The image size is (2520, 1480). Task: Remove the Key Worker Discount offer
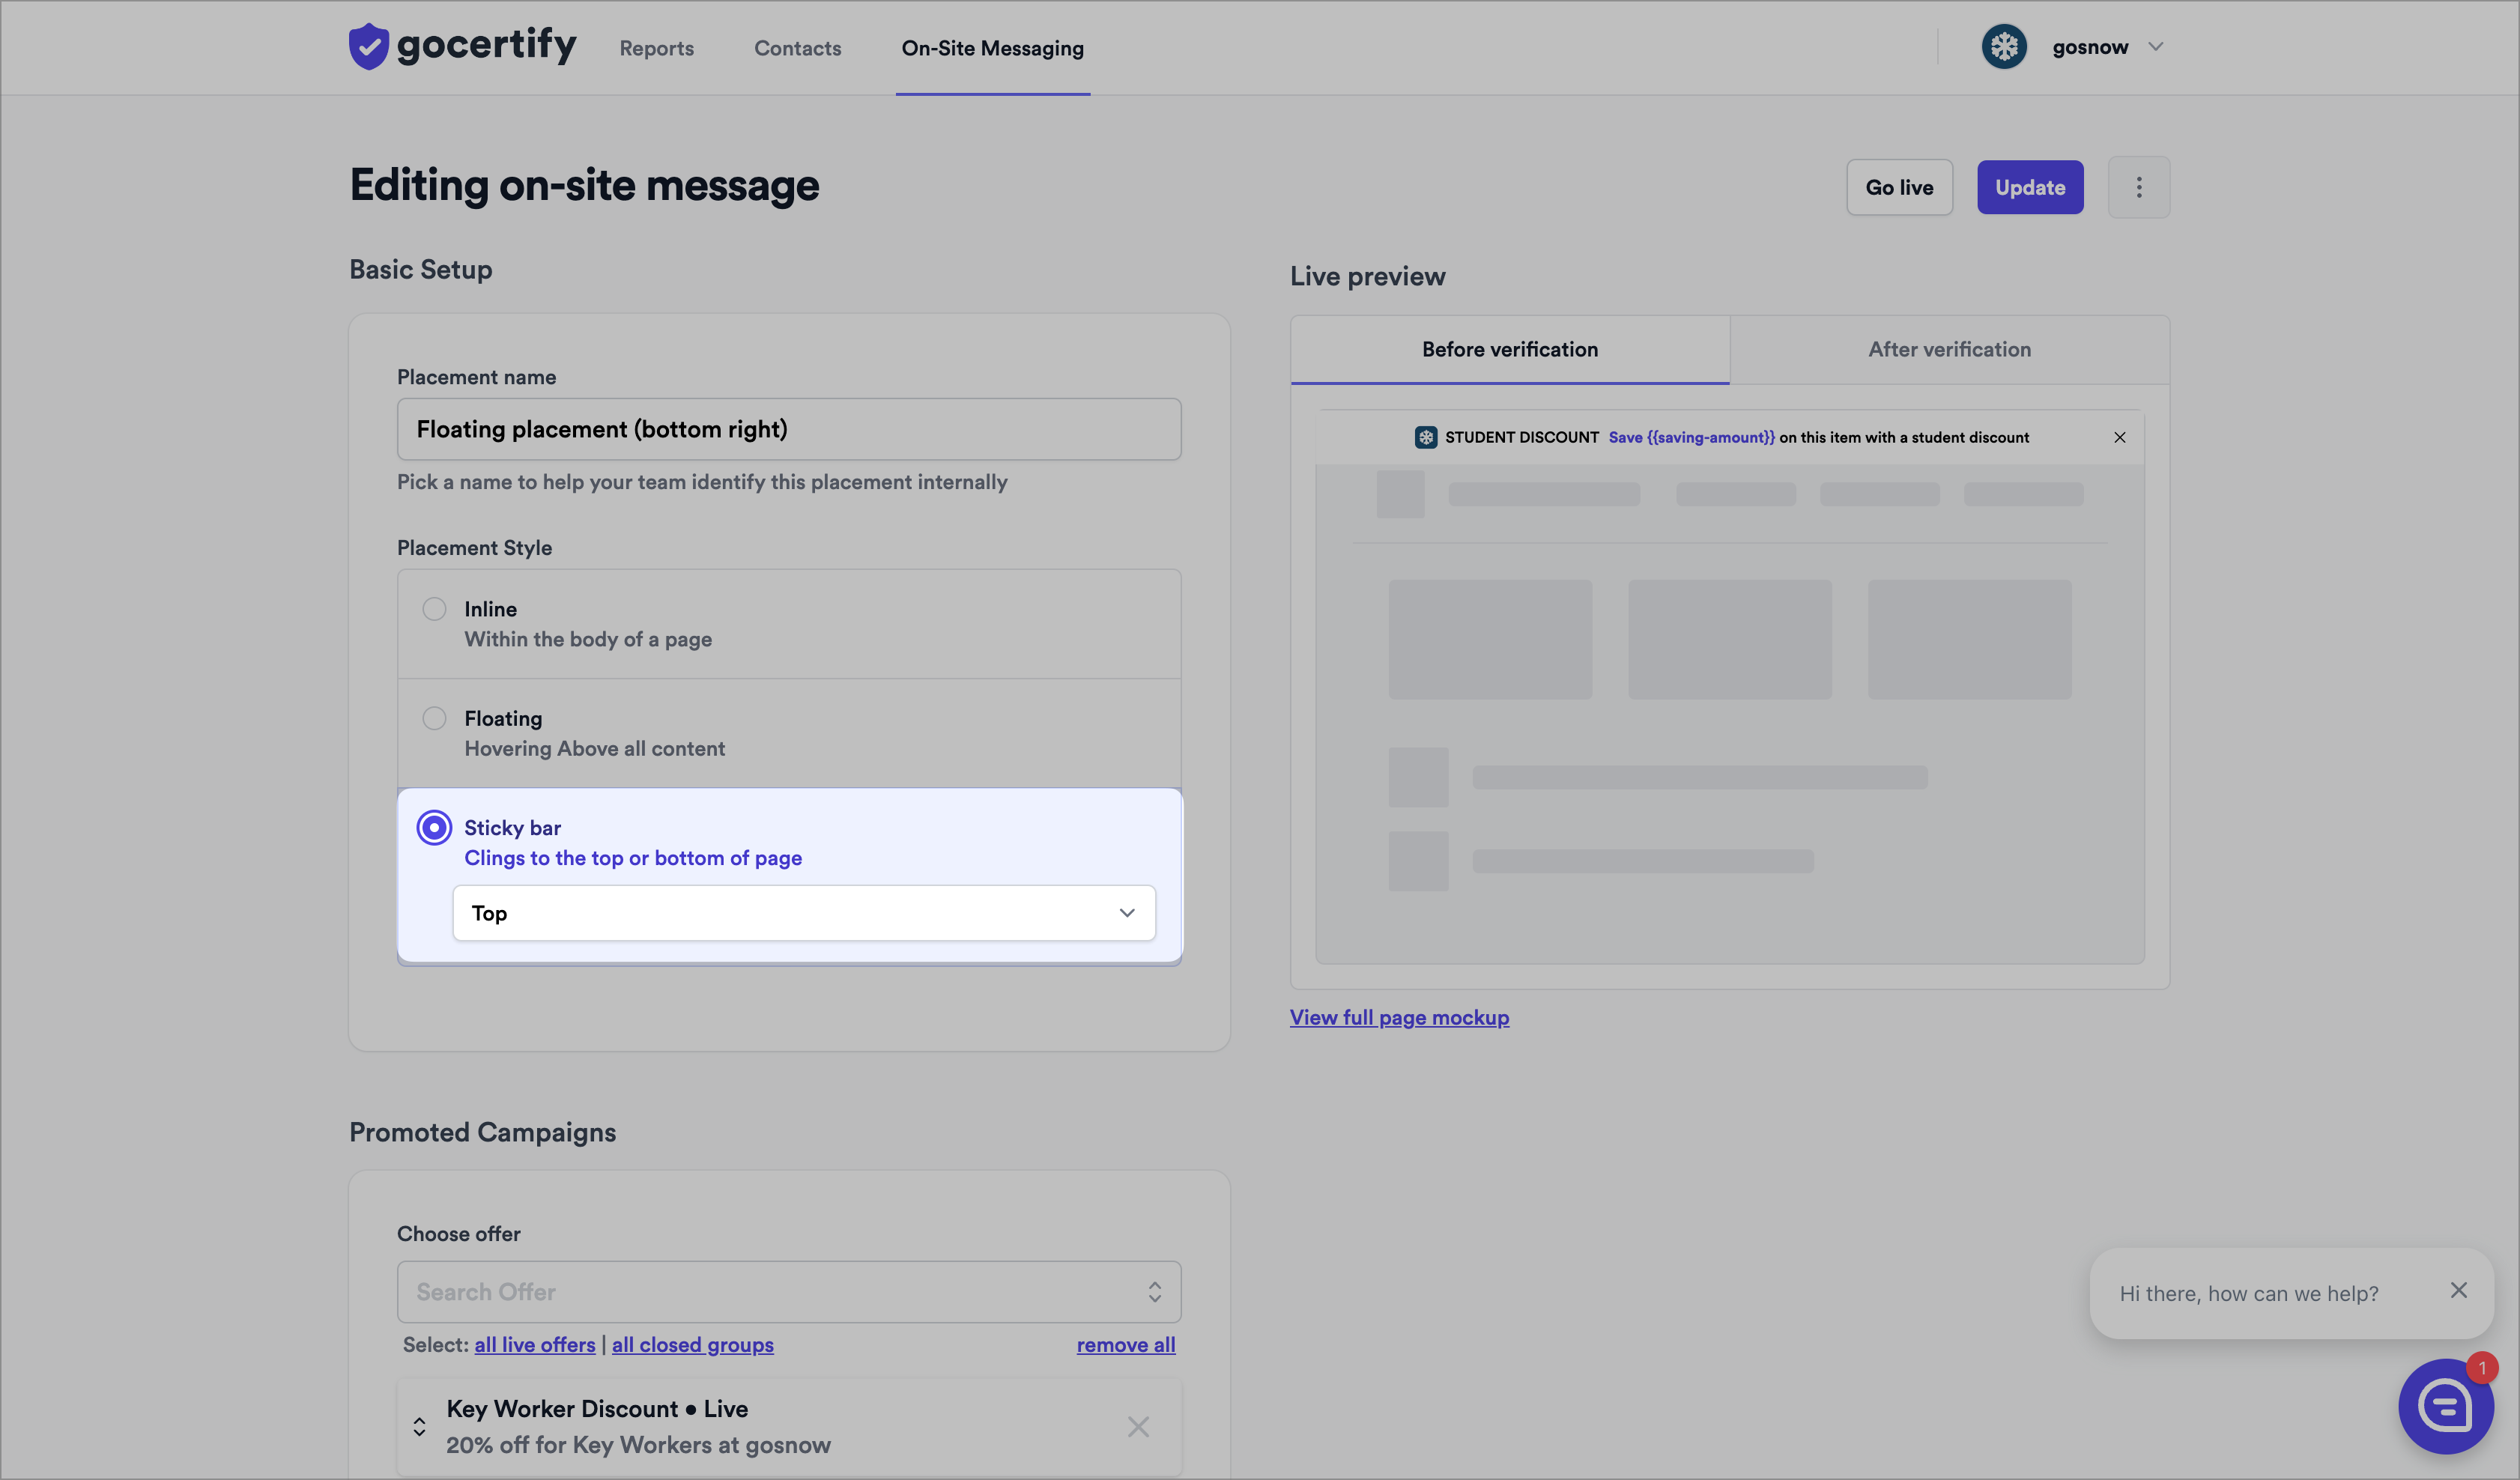(x=1138, y=1426)
